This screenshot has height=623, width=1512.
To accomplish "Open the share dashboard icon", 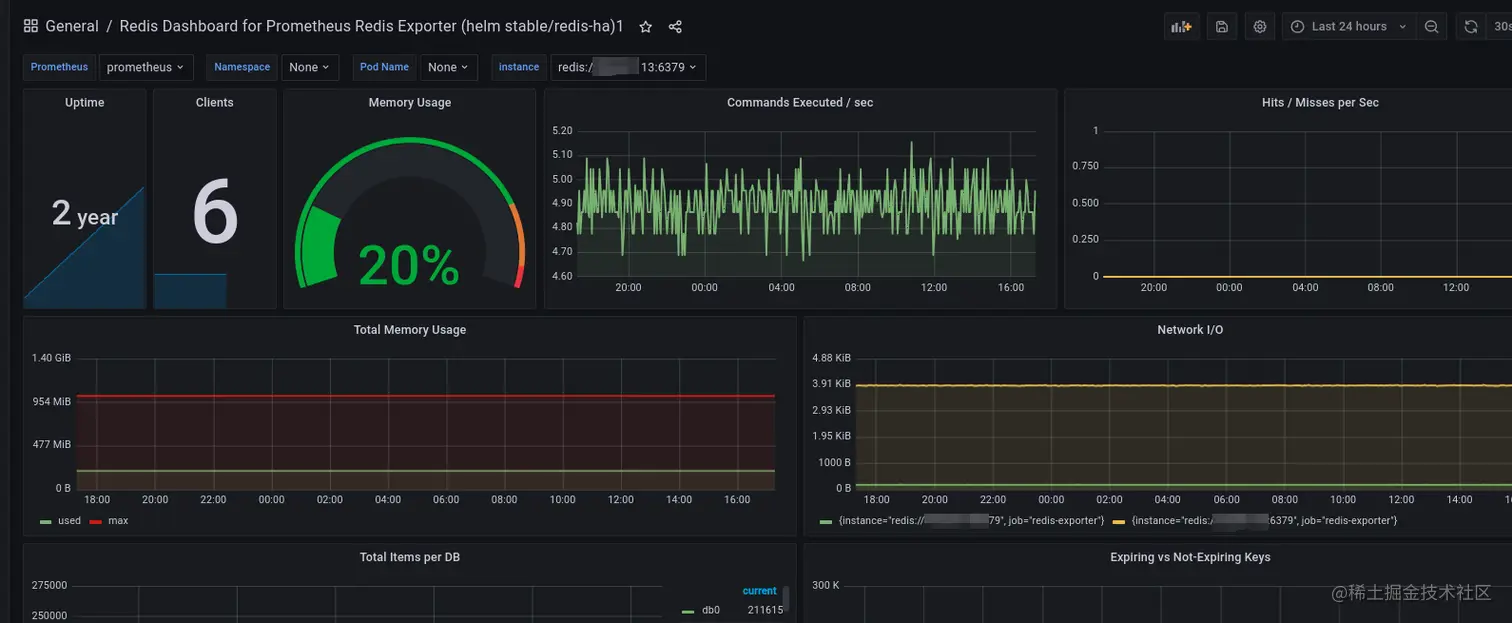I will 675,27.
